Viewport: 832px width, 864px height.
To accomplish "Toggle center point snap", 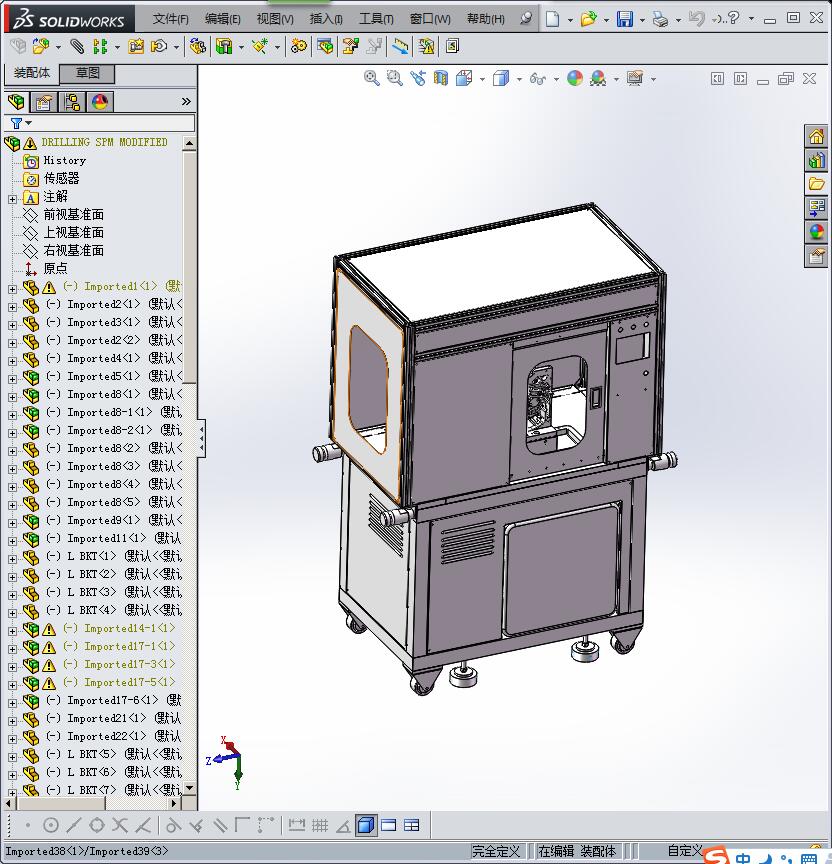I will [51, 825].
